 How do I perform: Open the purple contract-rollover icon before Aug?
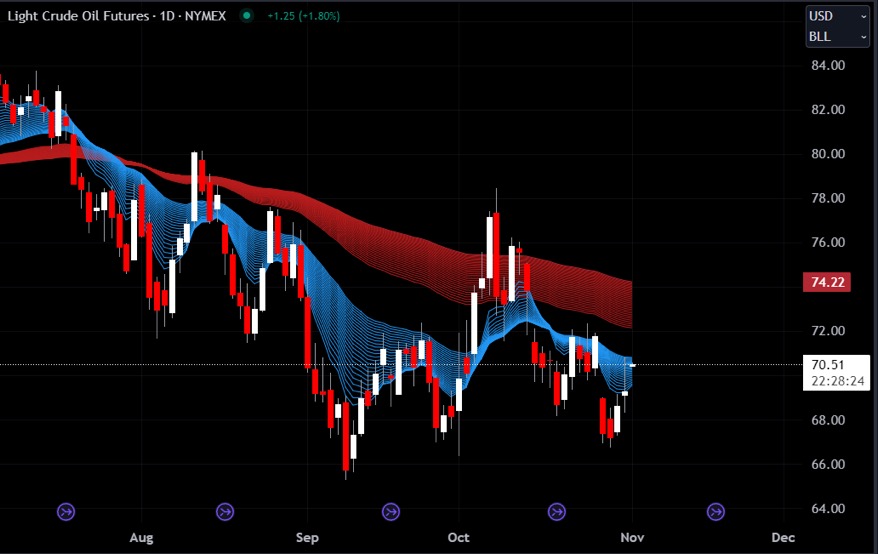click(66, 511)
